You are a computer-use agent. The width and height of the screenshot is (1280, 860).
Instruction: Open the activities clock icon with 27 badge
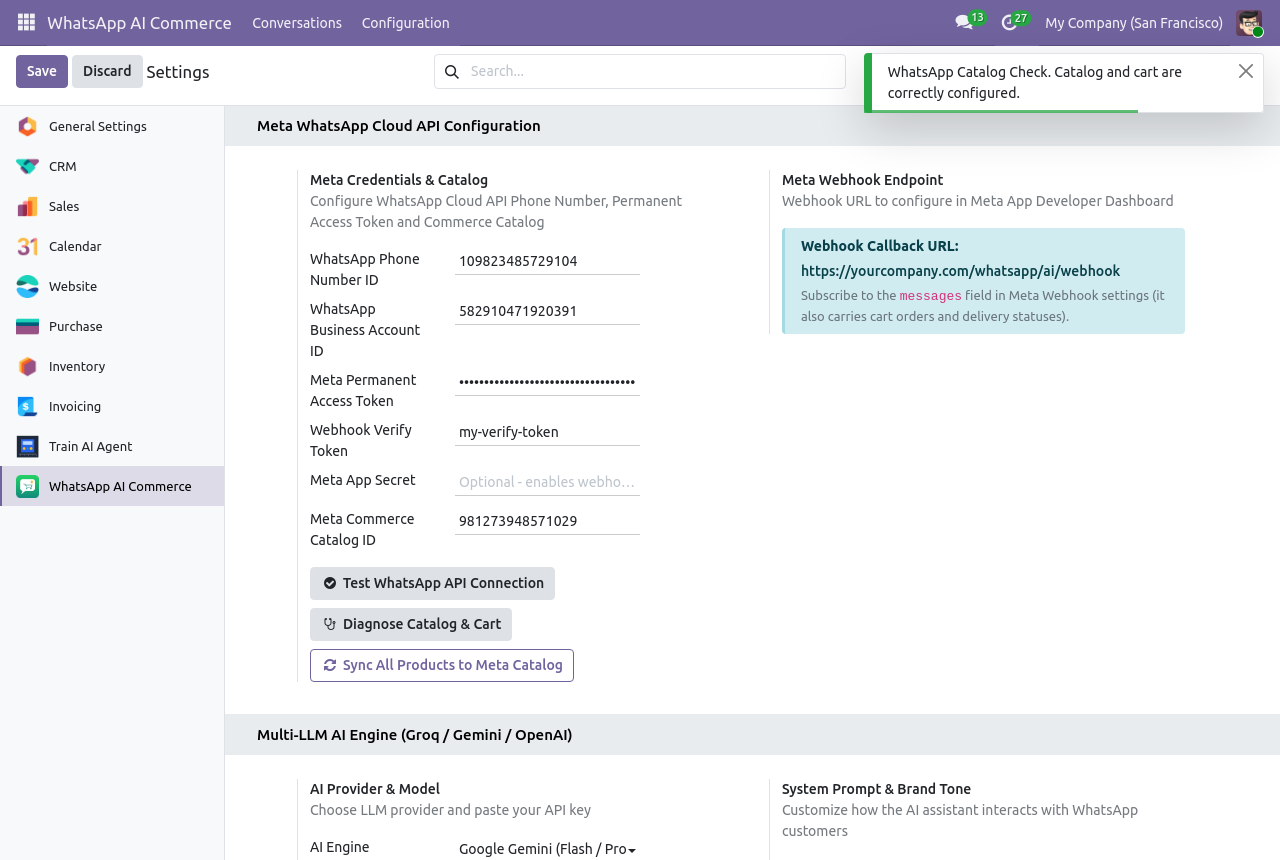point(1009,22)
